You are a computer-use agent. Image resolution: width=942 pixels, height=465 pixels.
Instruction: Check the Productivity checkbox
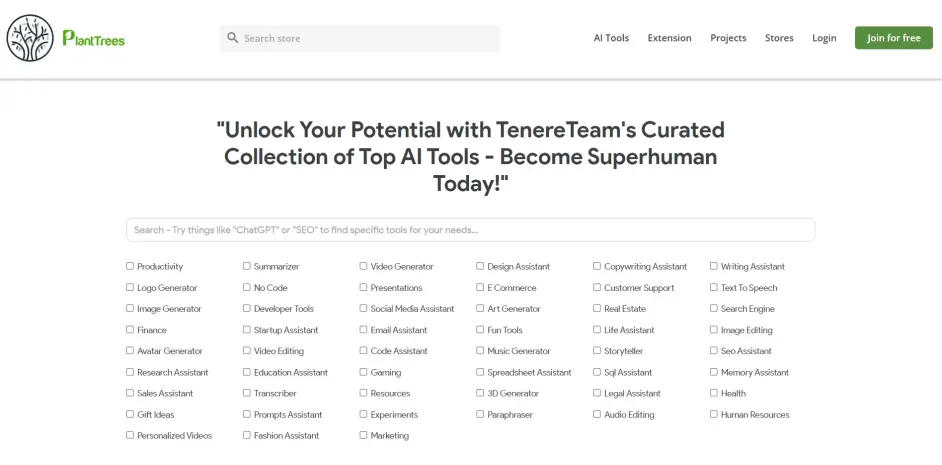[x=130, y=266]
